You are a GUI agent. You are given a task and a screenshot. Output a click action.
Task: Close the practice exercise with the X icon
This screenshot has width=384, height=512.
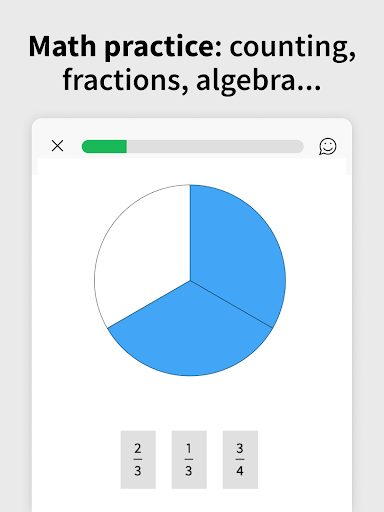coord(57,146)
